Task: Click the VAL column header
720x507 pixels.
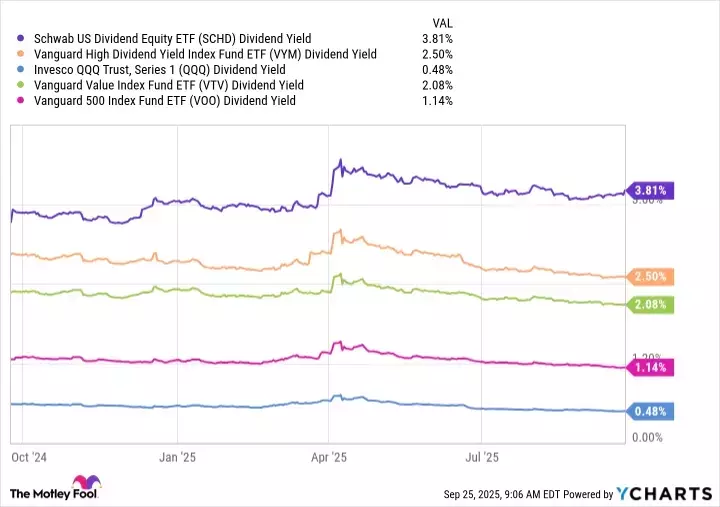Action: (x=441, y=20)
